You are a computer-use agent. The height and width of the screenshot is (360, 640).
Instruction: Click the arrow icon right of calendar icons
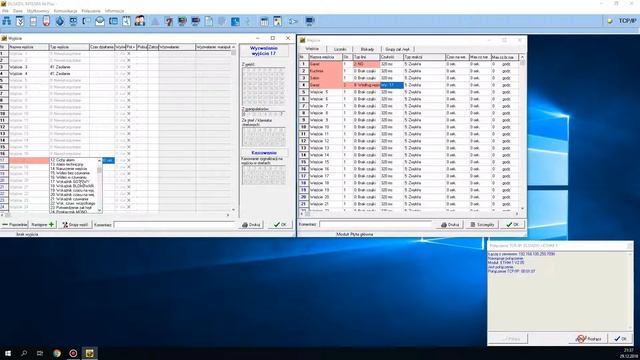click(x=293, y=21)
